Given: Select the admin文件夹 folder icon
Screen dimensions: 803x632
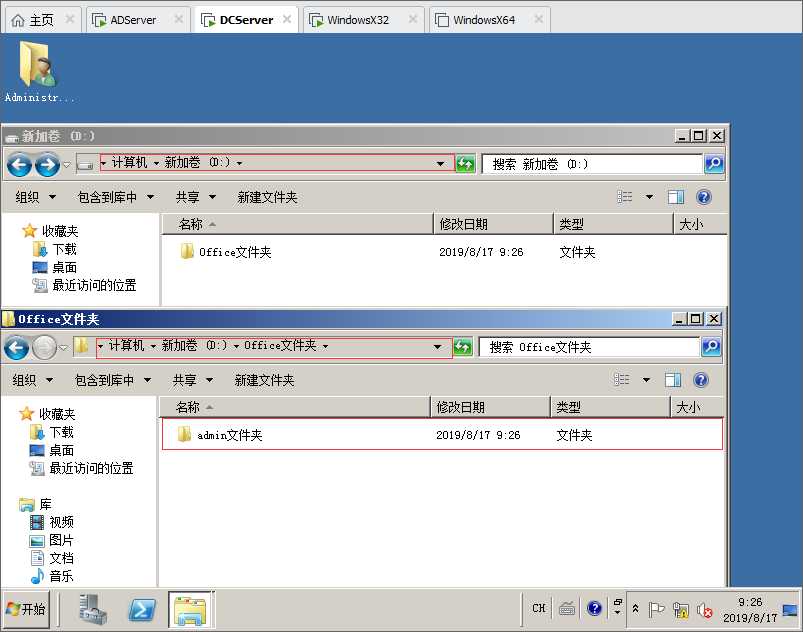Looking at the screenshot, I should 184,434.
